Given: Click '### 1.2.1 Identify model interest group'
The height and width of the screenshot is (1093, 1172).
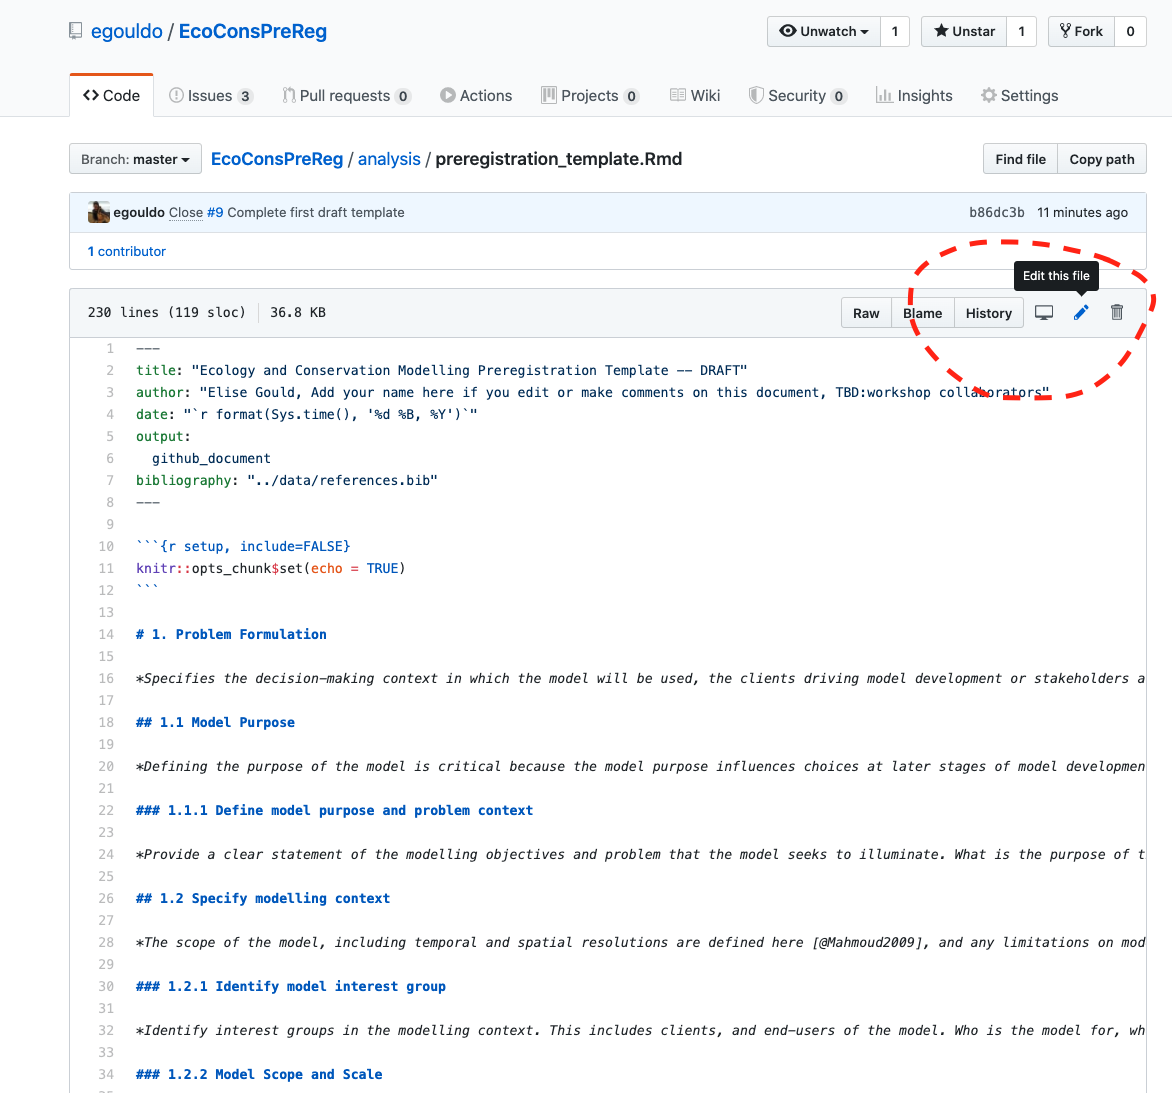Looking at the screenshot, I should pos(291,986).
